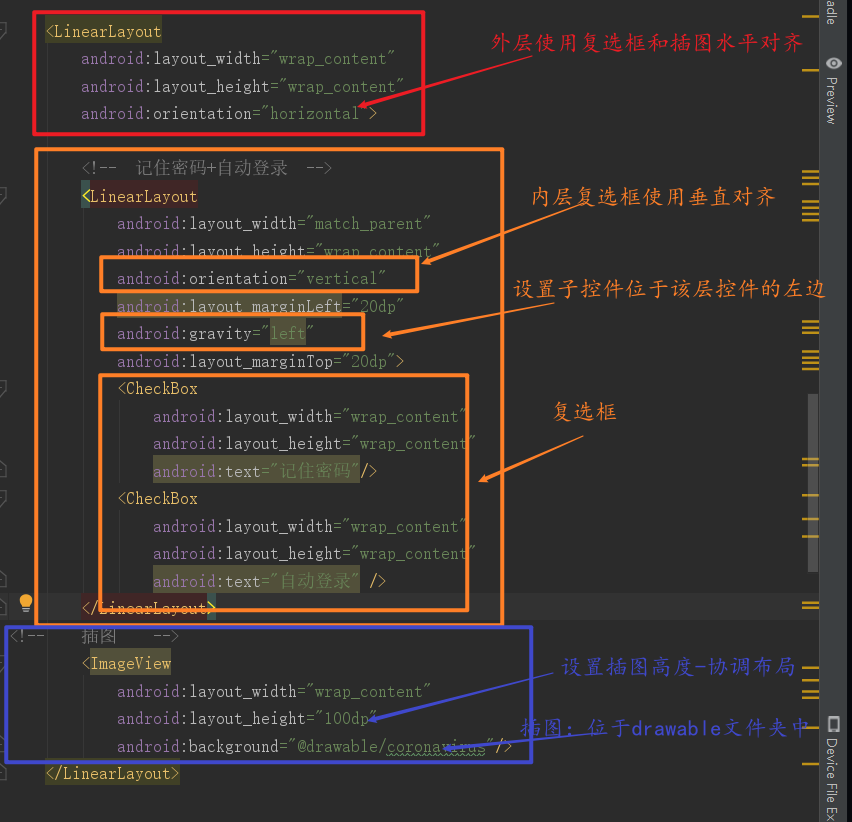852x822 pixels.
Task: Click the opening outer <LinearLayout tag at top
Action: coord(103,32)
